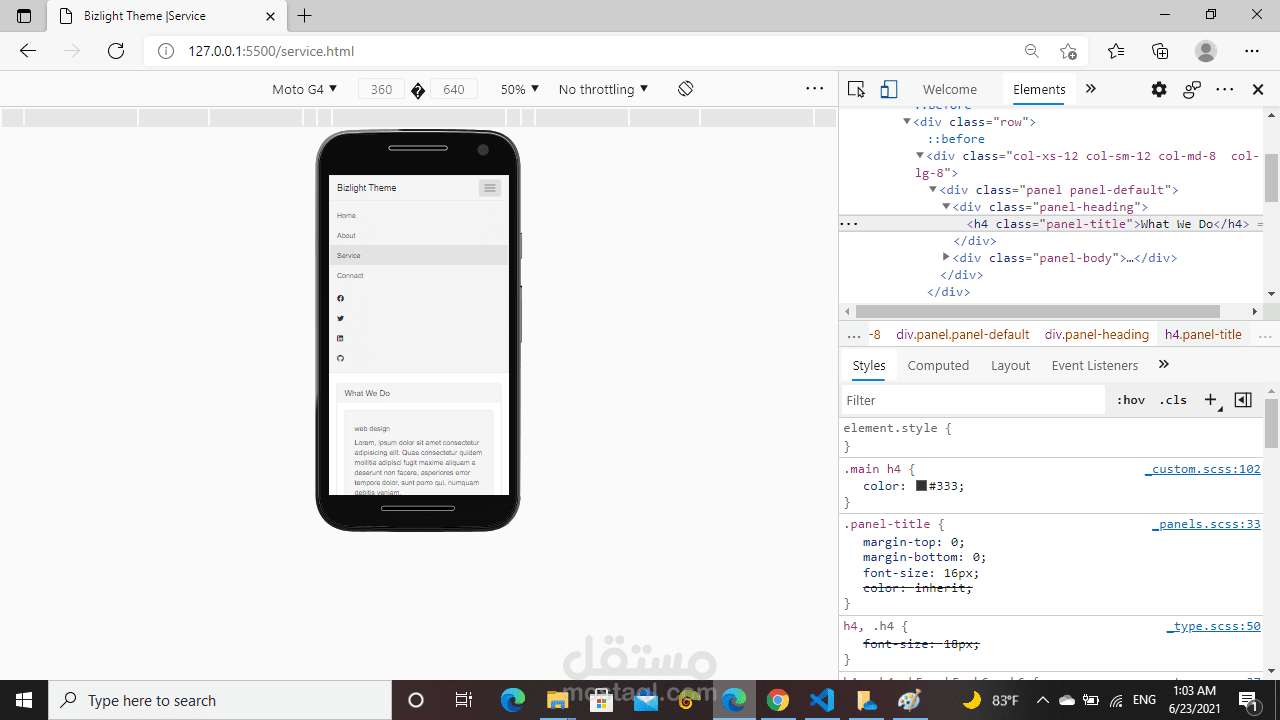Open device toolbar more options
Image resolution: width=1280 pixels, height=720 pixels.
pos(815,89)
